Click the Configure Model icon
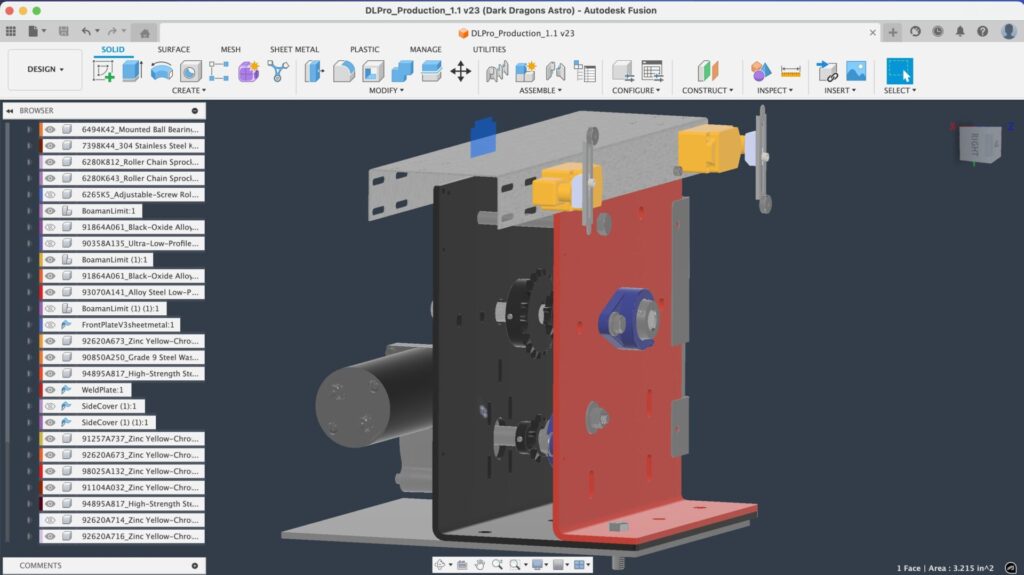 (622, 71)
